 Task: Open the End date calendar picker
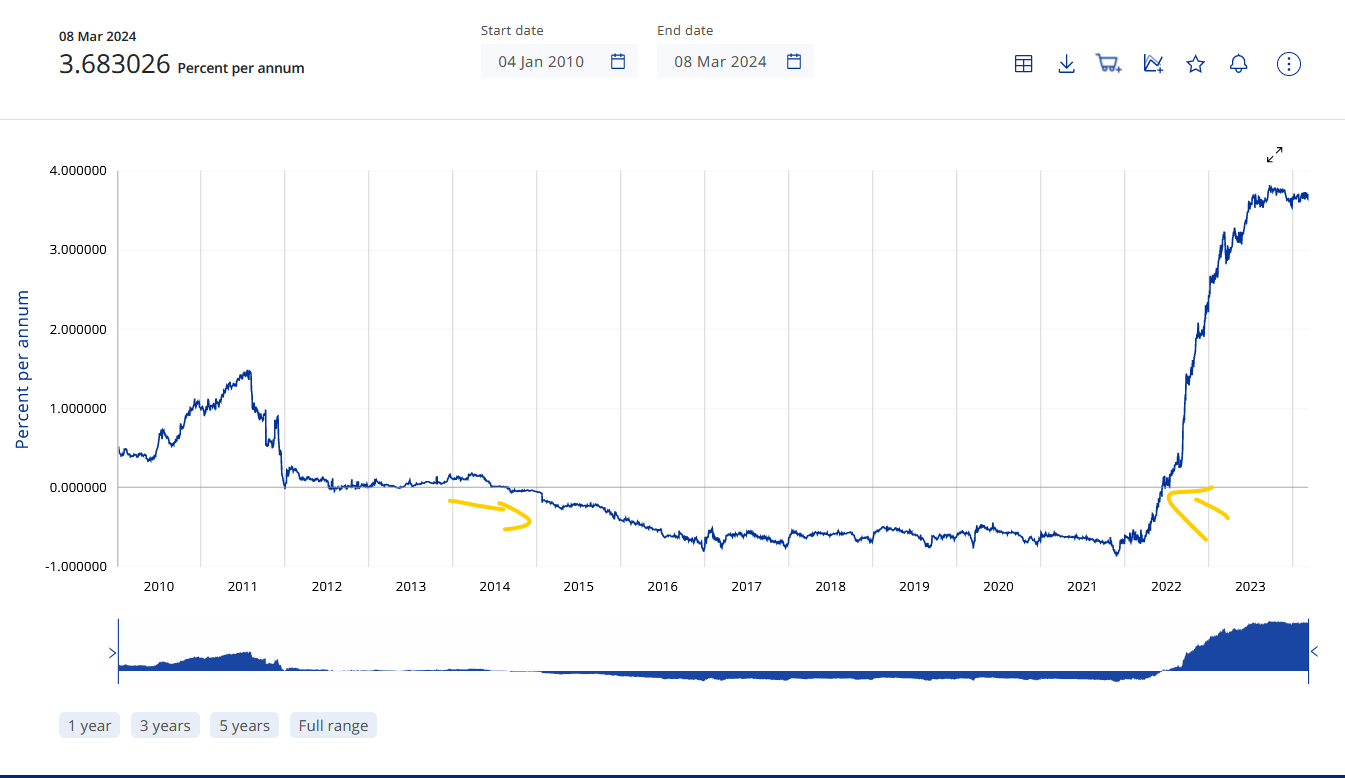coord(794,62)
